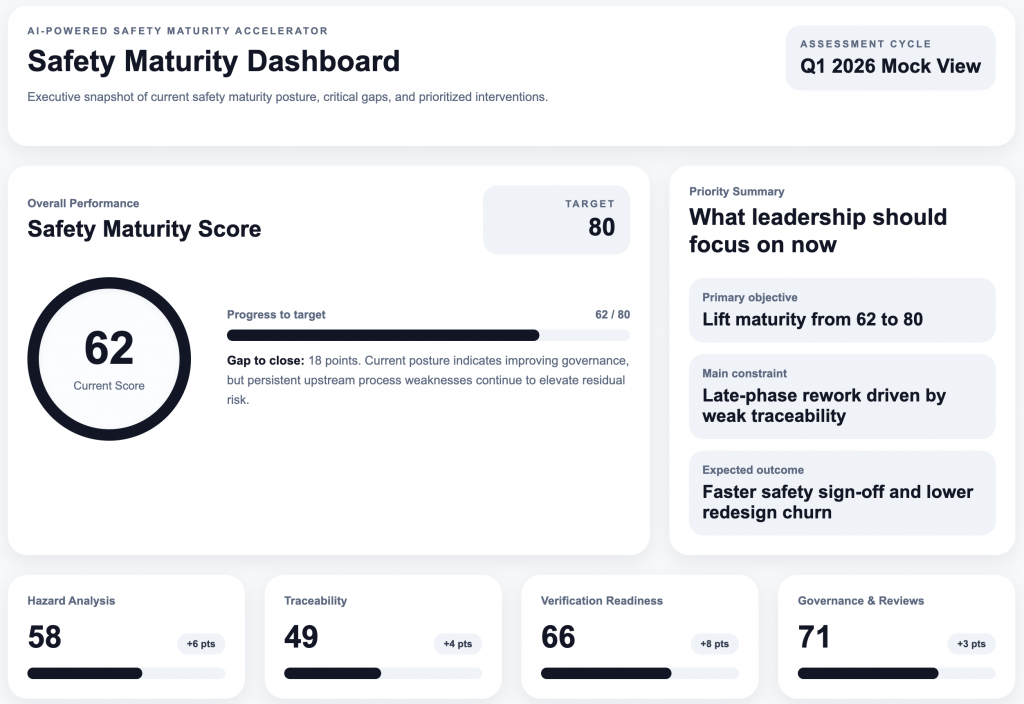This screenshot has height=704, width=1024.
Task: Click the Progress to target bar
Action: coord(428,335)
